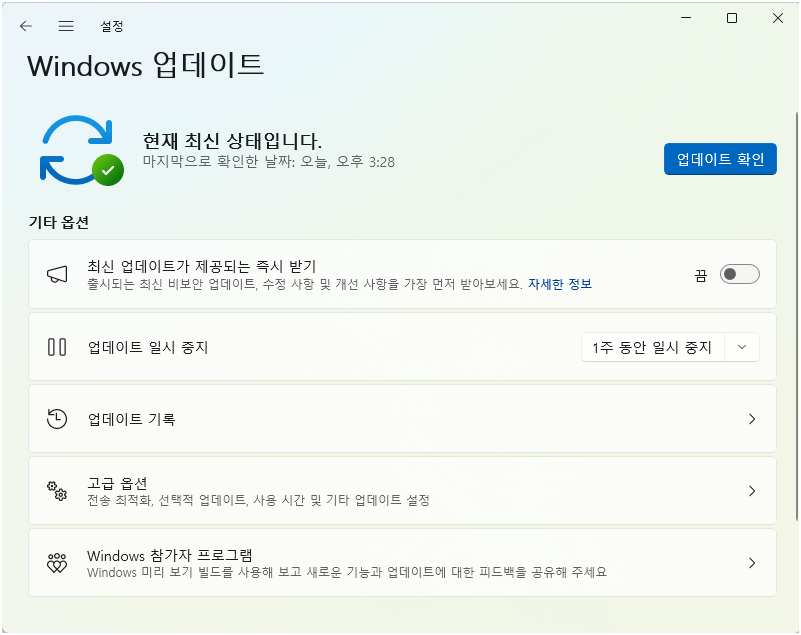Open the hamburger navigation menu
Screen dimensions: 801x635
click(x=66, y=26)
